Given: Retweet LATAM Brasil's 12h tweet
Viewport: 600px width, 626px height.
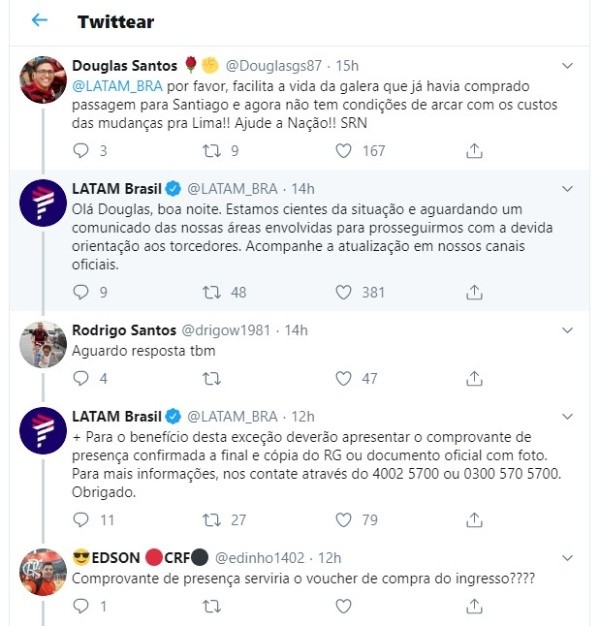Looking at the screenshot, I should click(x=212, y=519).
